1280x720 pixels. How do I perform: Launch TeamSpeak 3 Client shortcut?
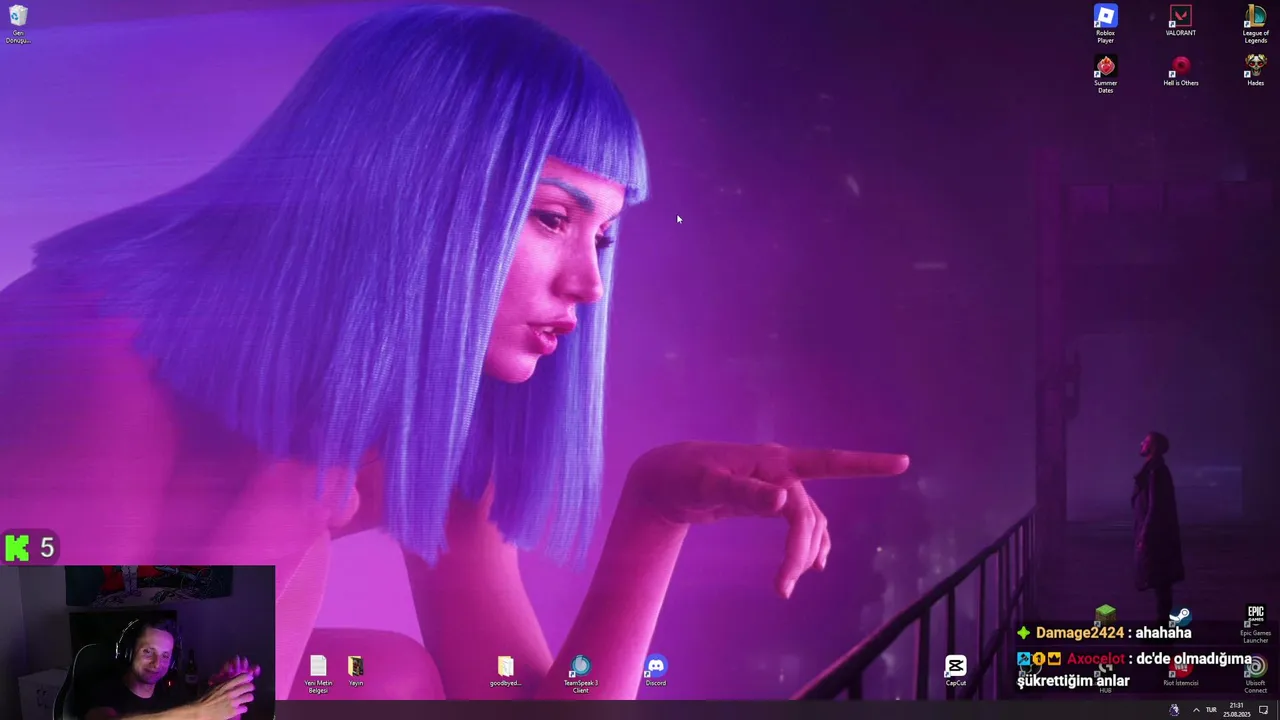[580, 675]
